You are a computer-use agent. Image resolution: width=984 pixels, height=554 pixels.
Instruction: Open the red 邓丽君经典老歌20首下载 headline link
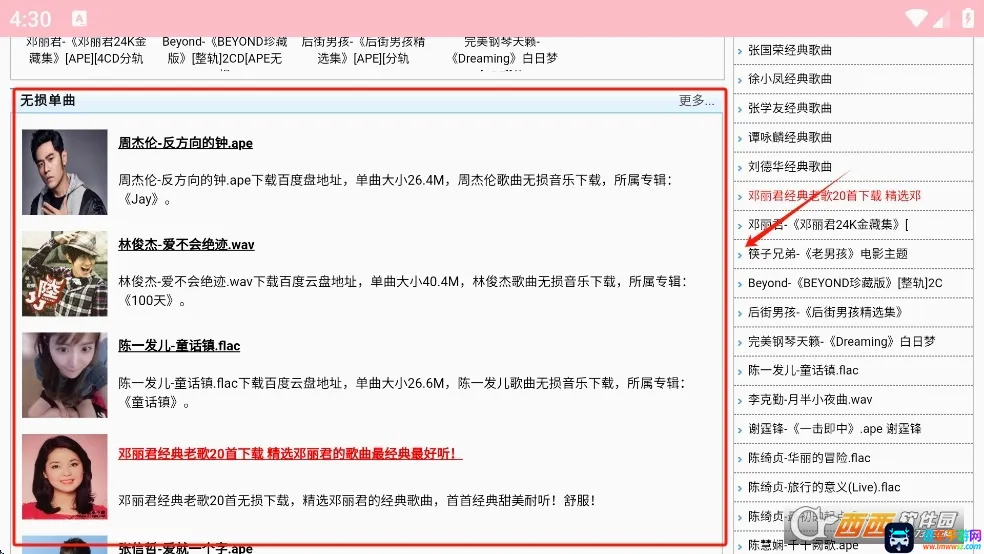290,454
